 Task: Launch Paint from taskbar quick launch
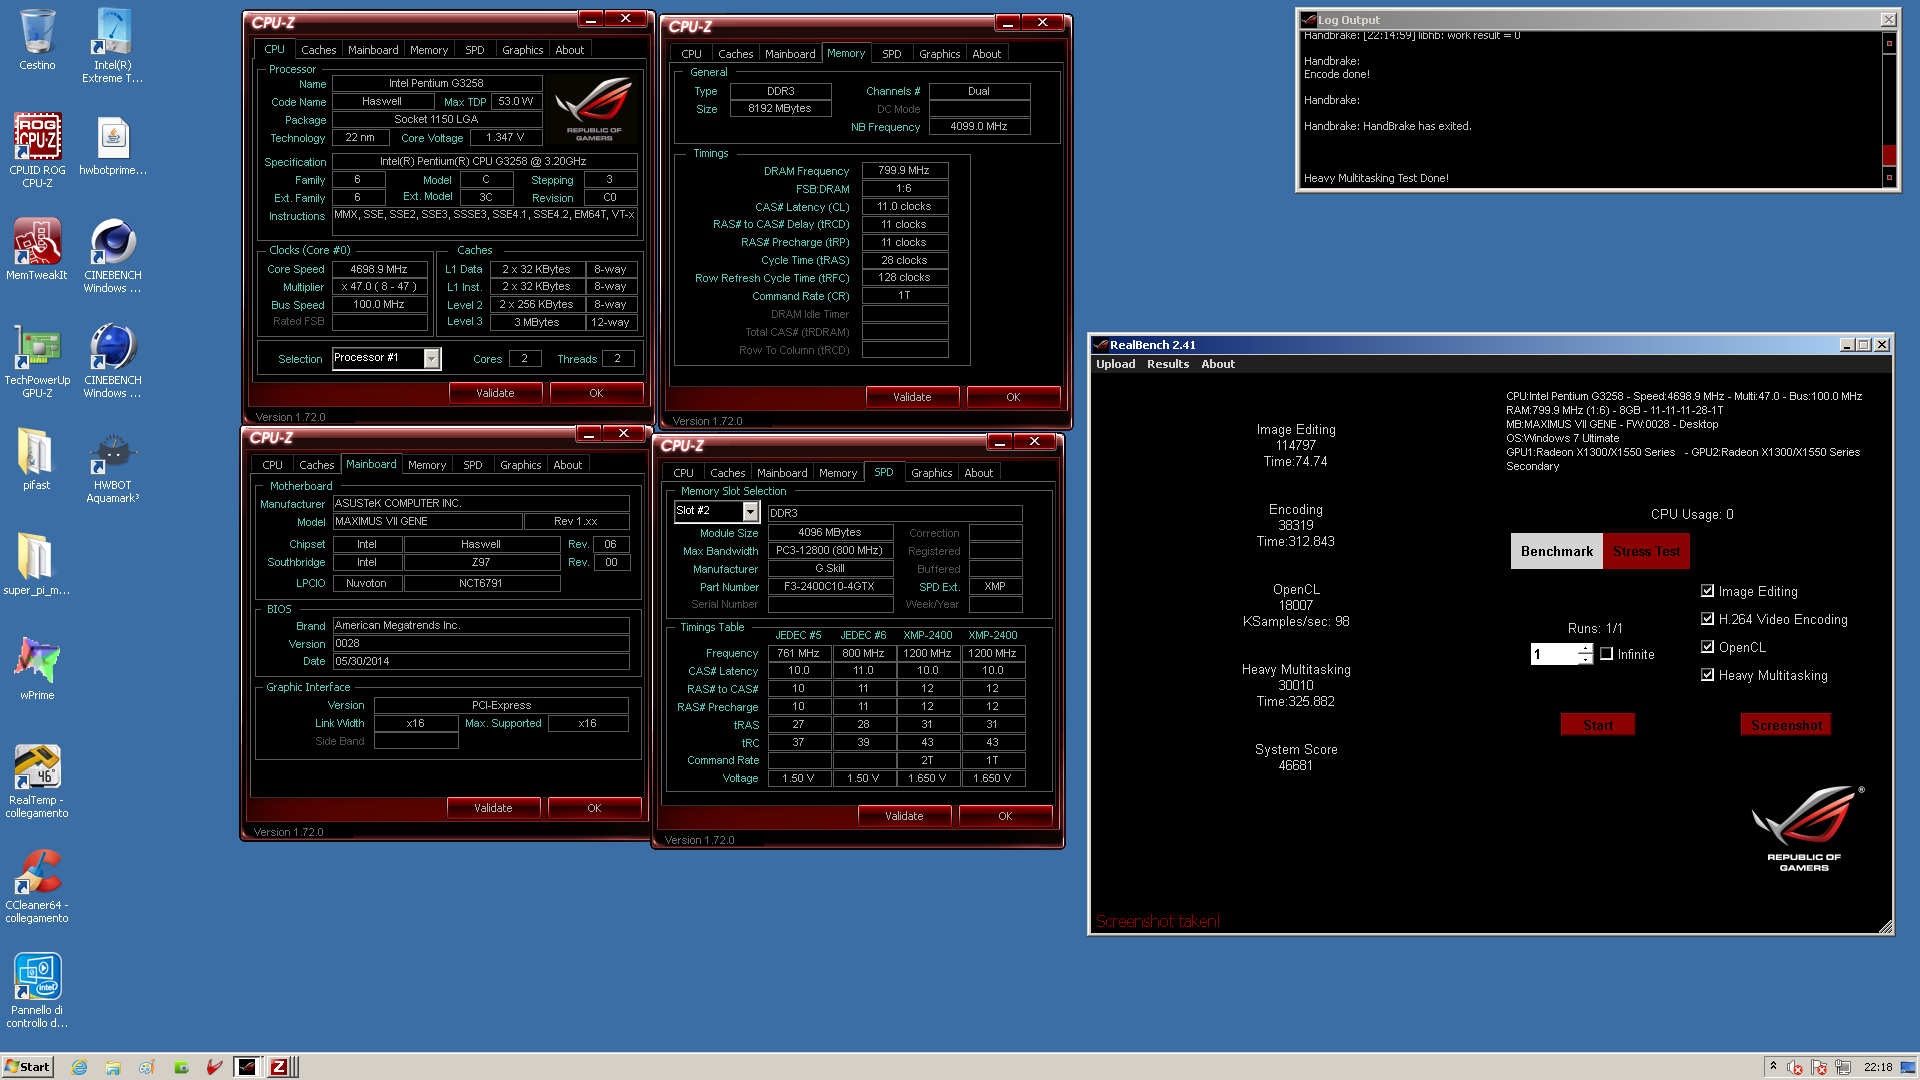[147, 1067]
